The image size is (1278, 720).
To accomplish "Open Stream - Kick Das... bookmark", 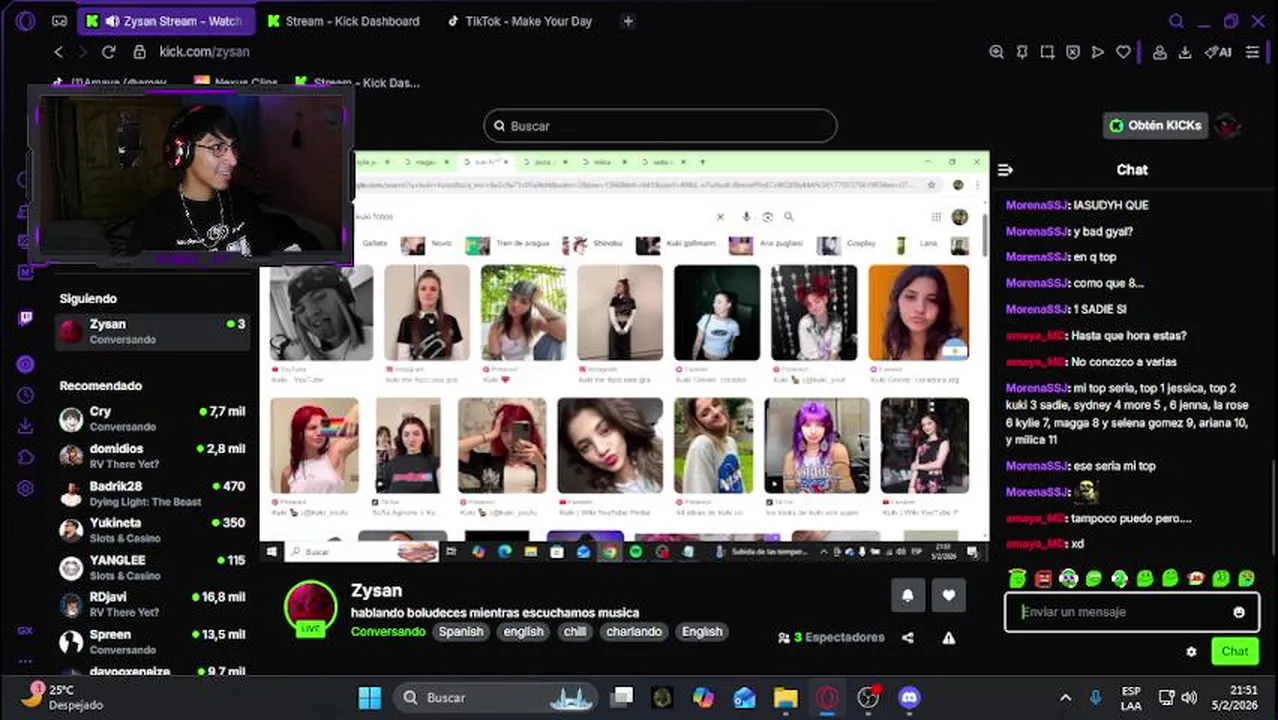I will (x=358, y=83).
